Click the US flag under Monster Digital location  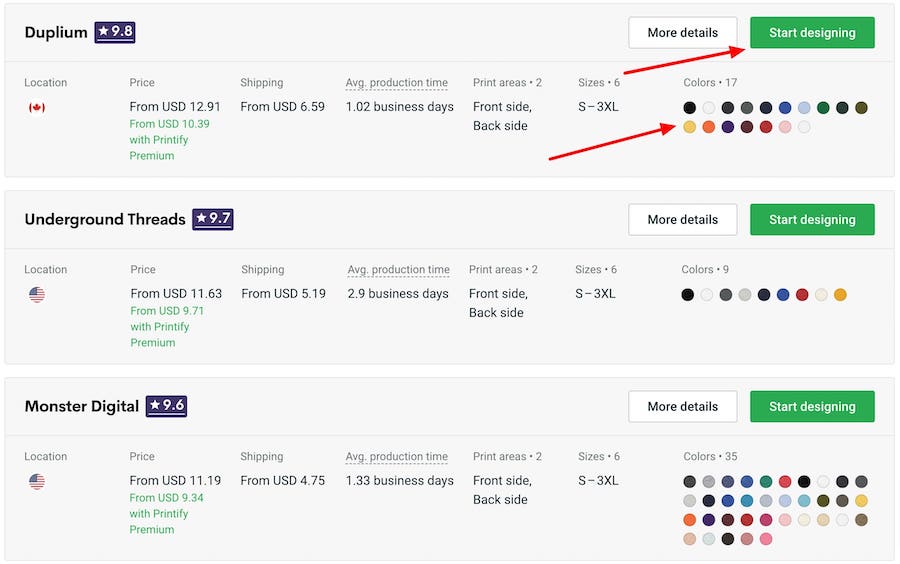tap(37, 481)
